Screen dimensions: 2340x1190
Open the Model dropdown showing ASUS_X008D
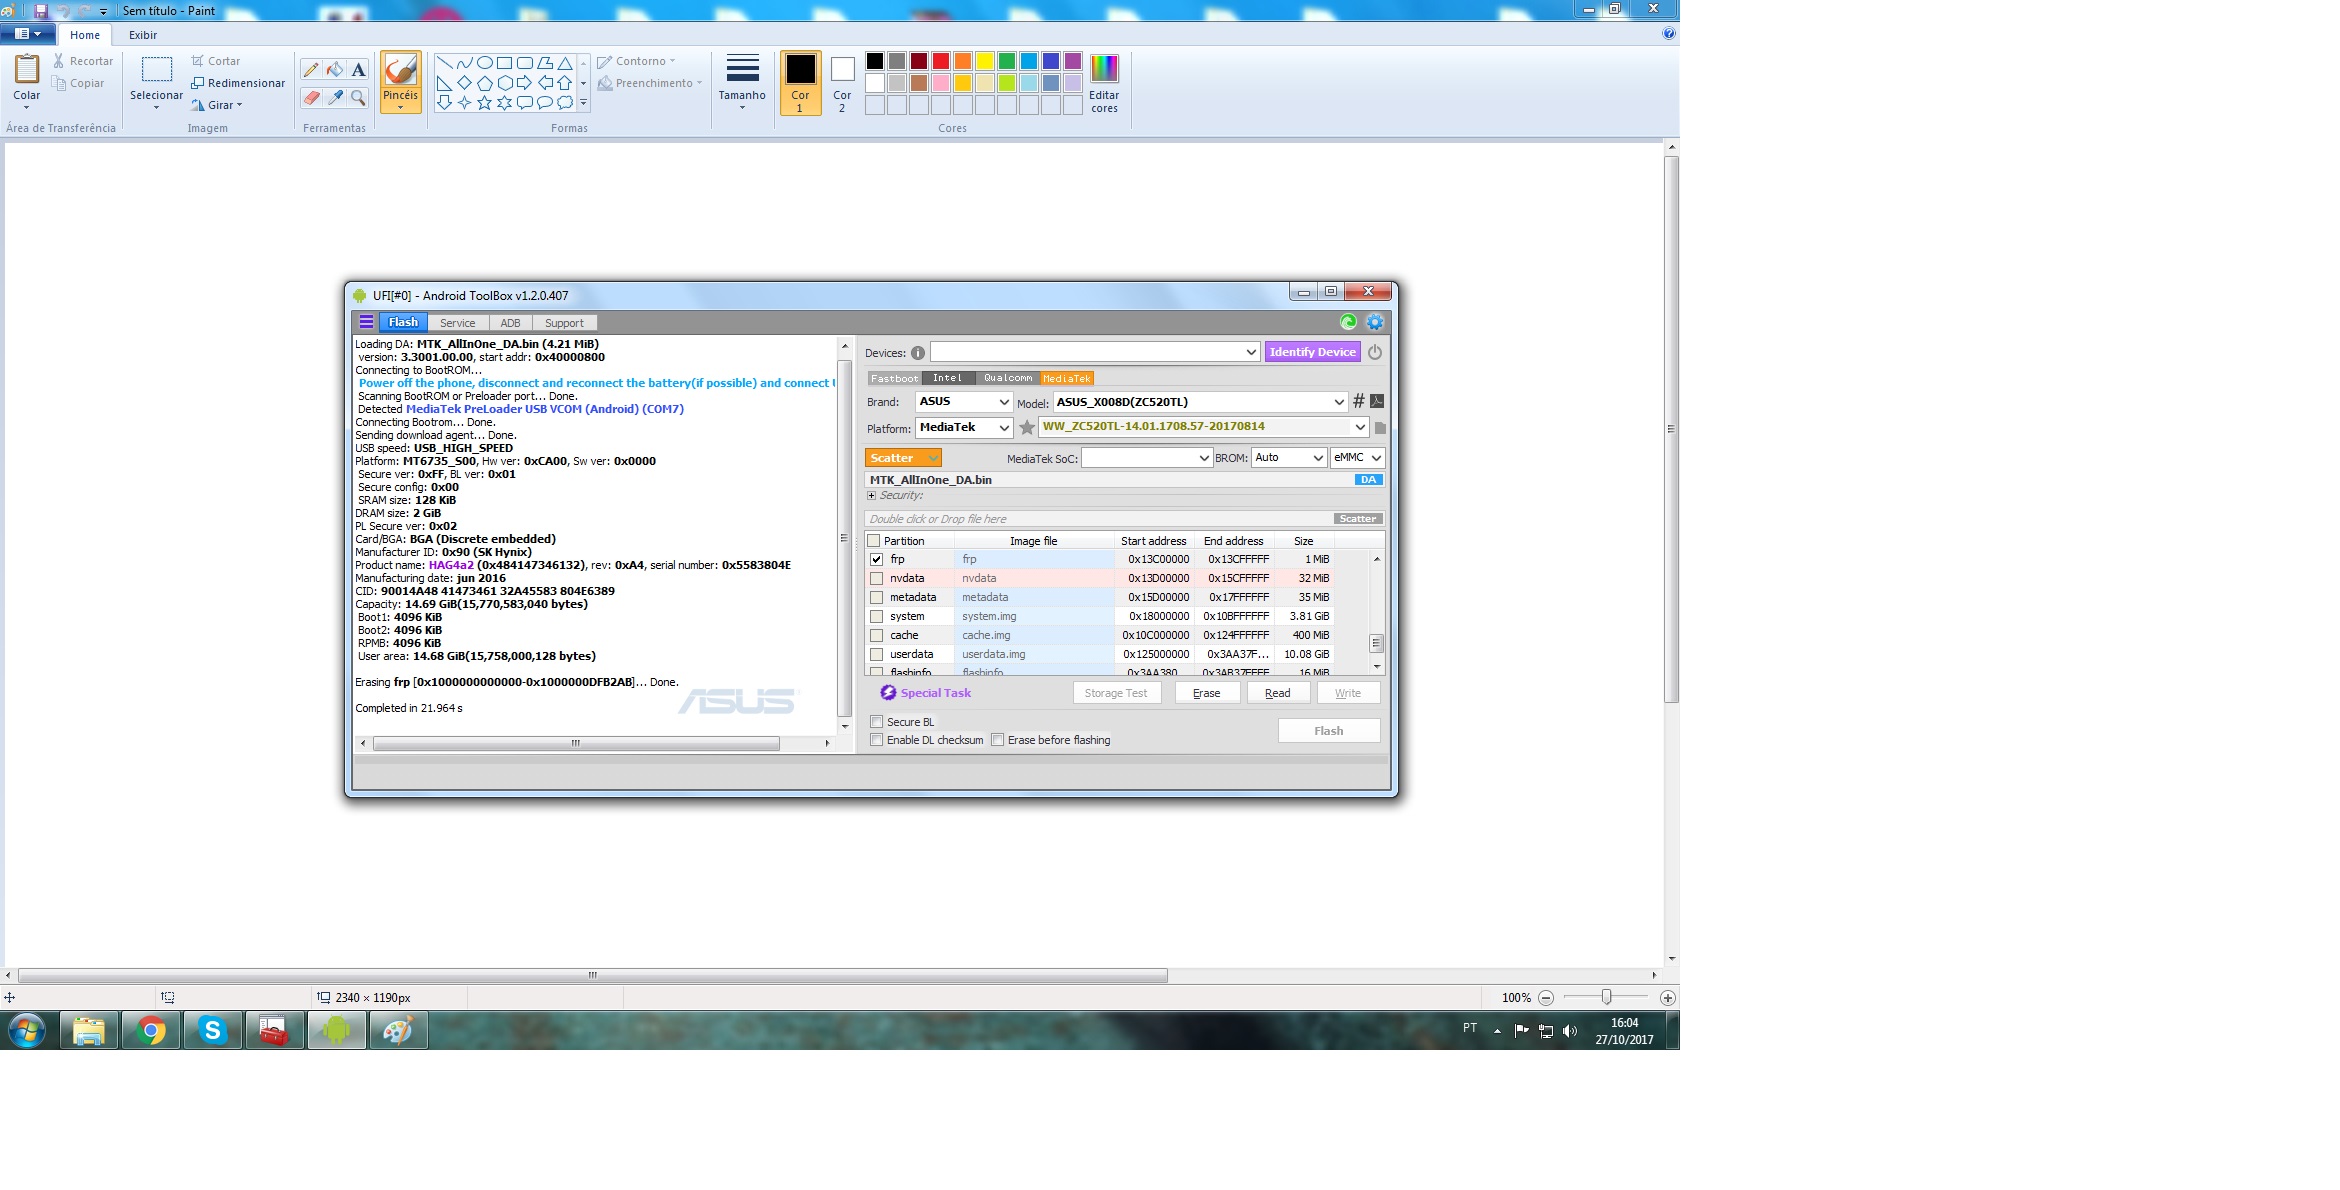tap(1200, 402)
